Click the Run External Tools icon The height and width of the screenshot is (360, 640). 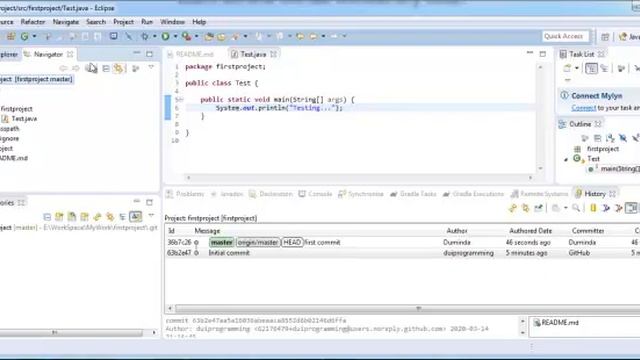(187, 36)
